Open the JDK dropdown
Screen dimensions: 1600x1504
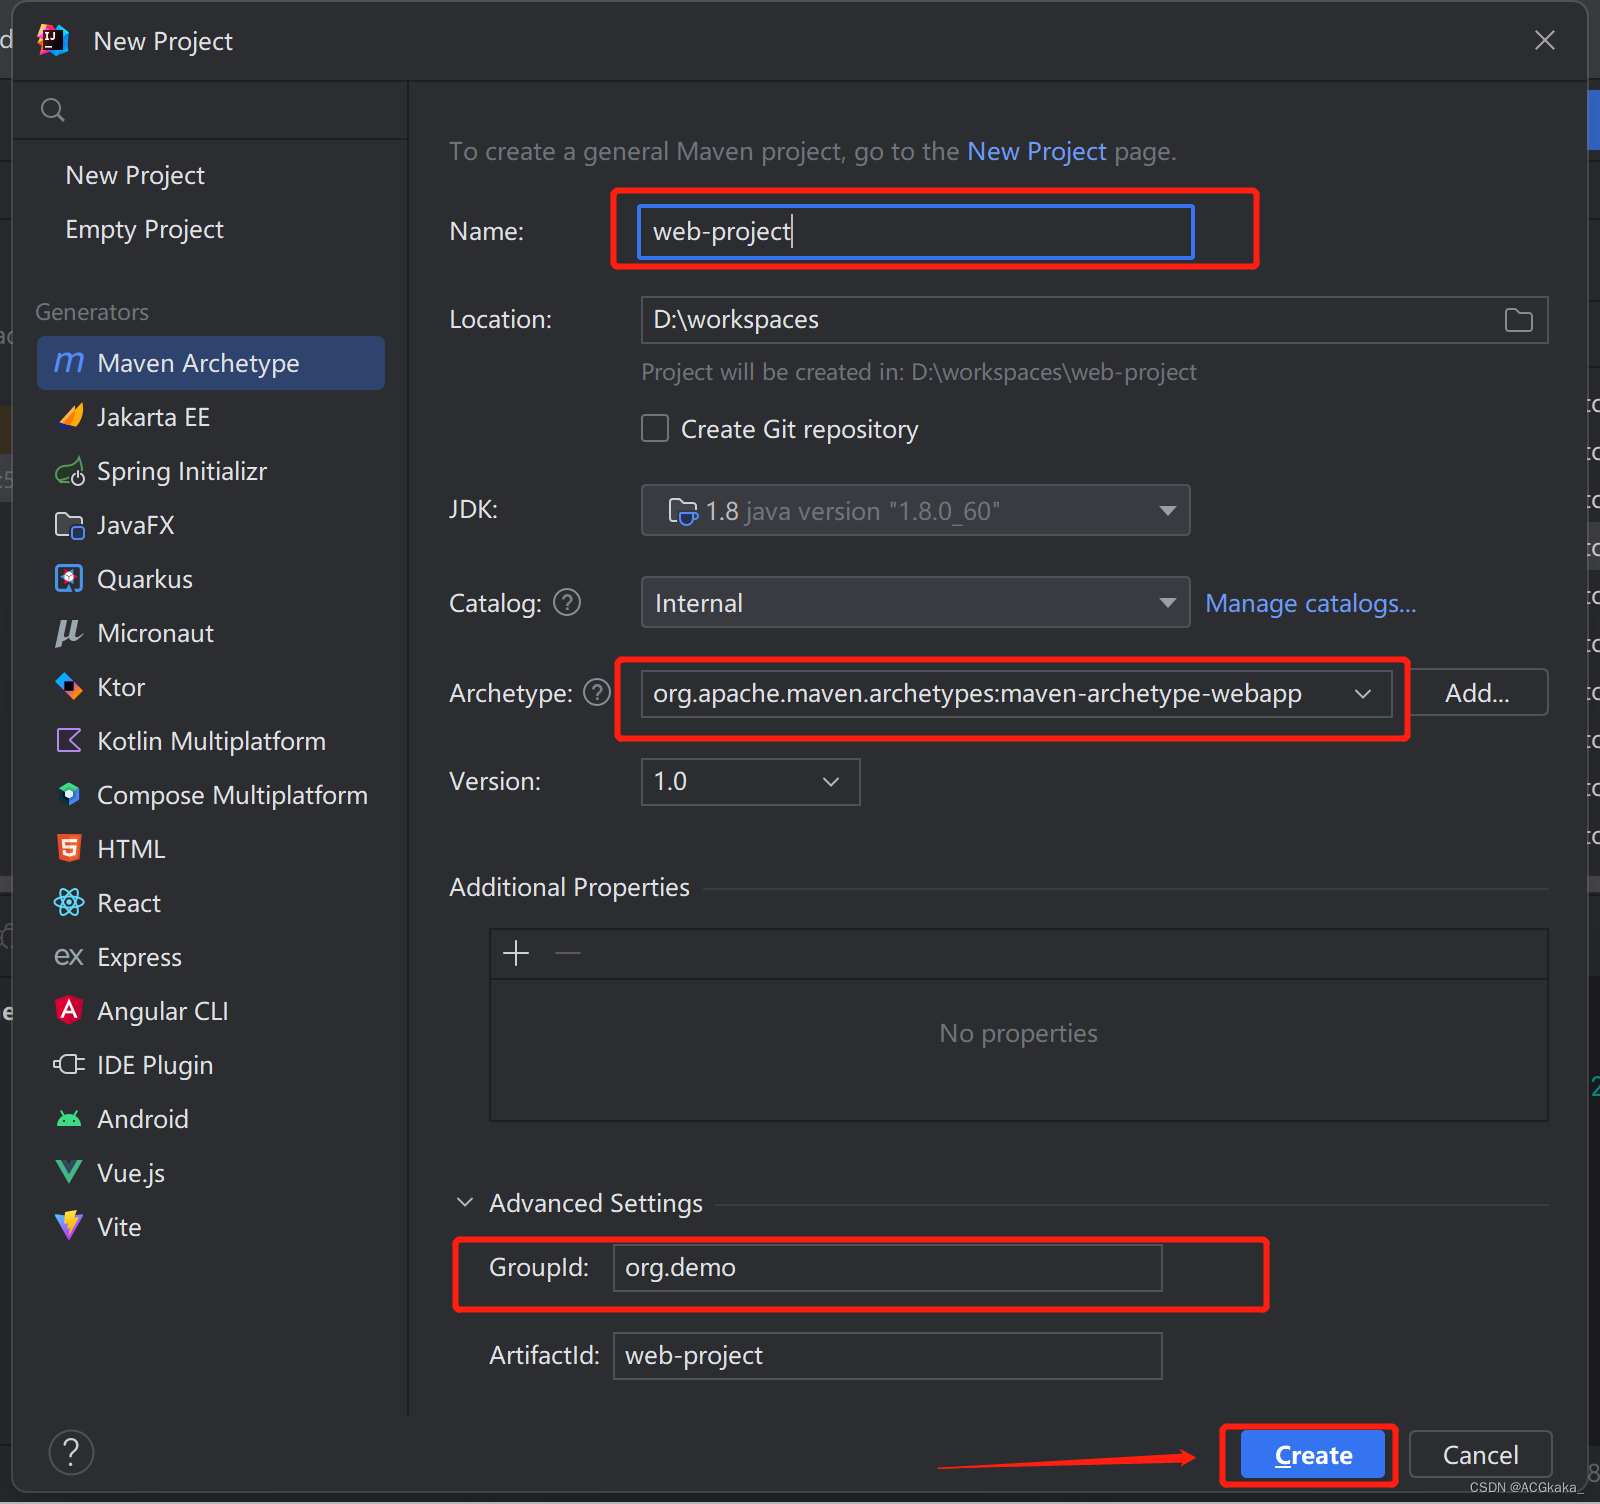(915, 510)
